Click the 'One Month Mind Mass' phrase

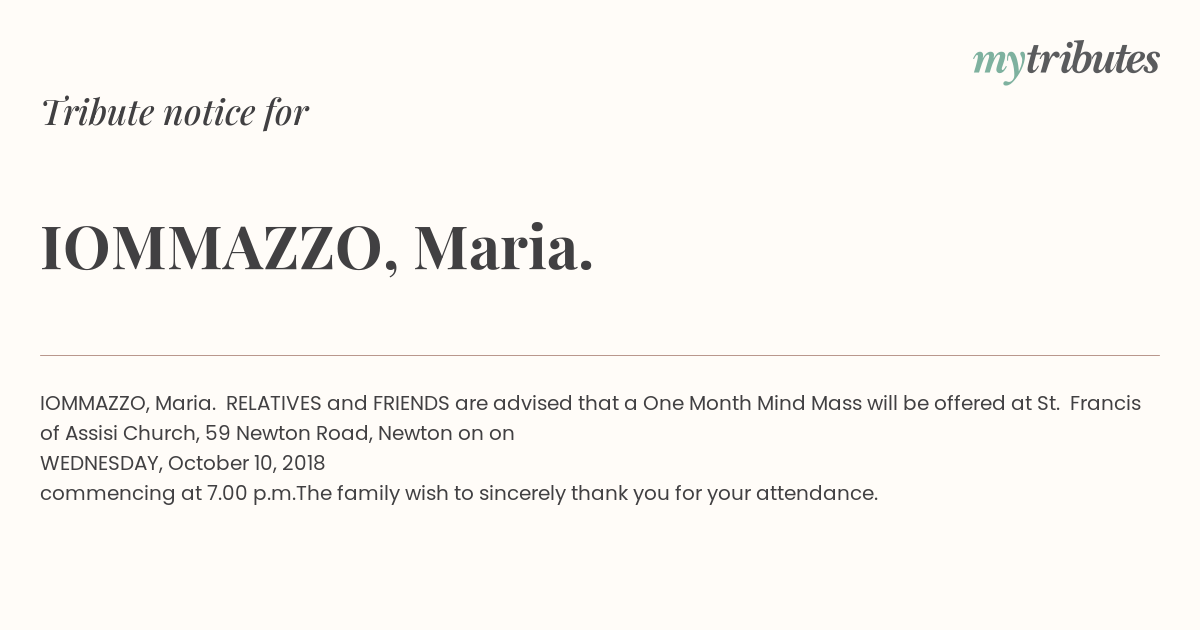tap(752, 403)
